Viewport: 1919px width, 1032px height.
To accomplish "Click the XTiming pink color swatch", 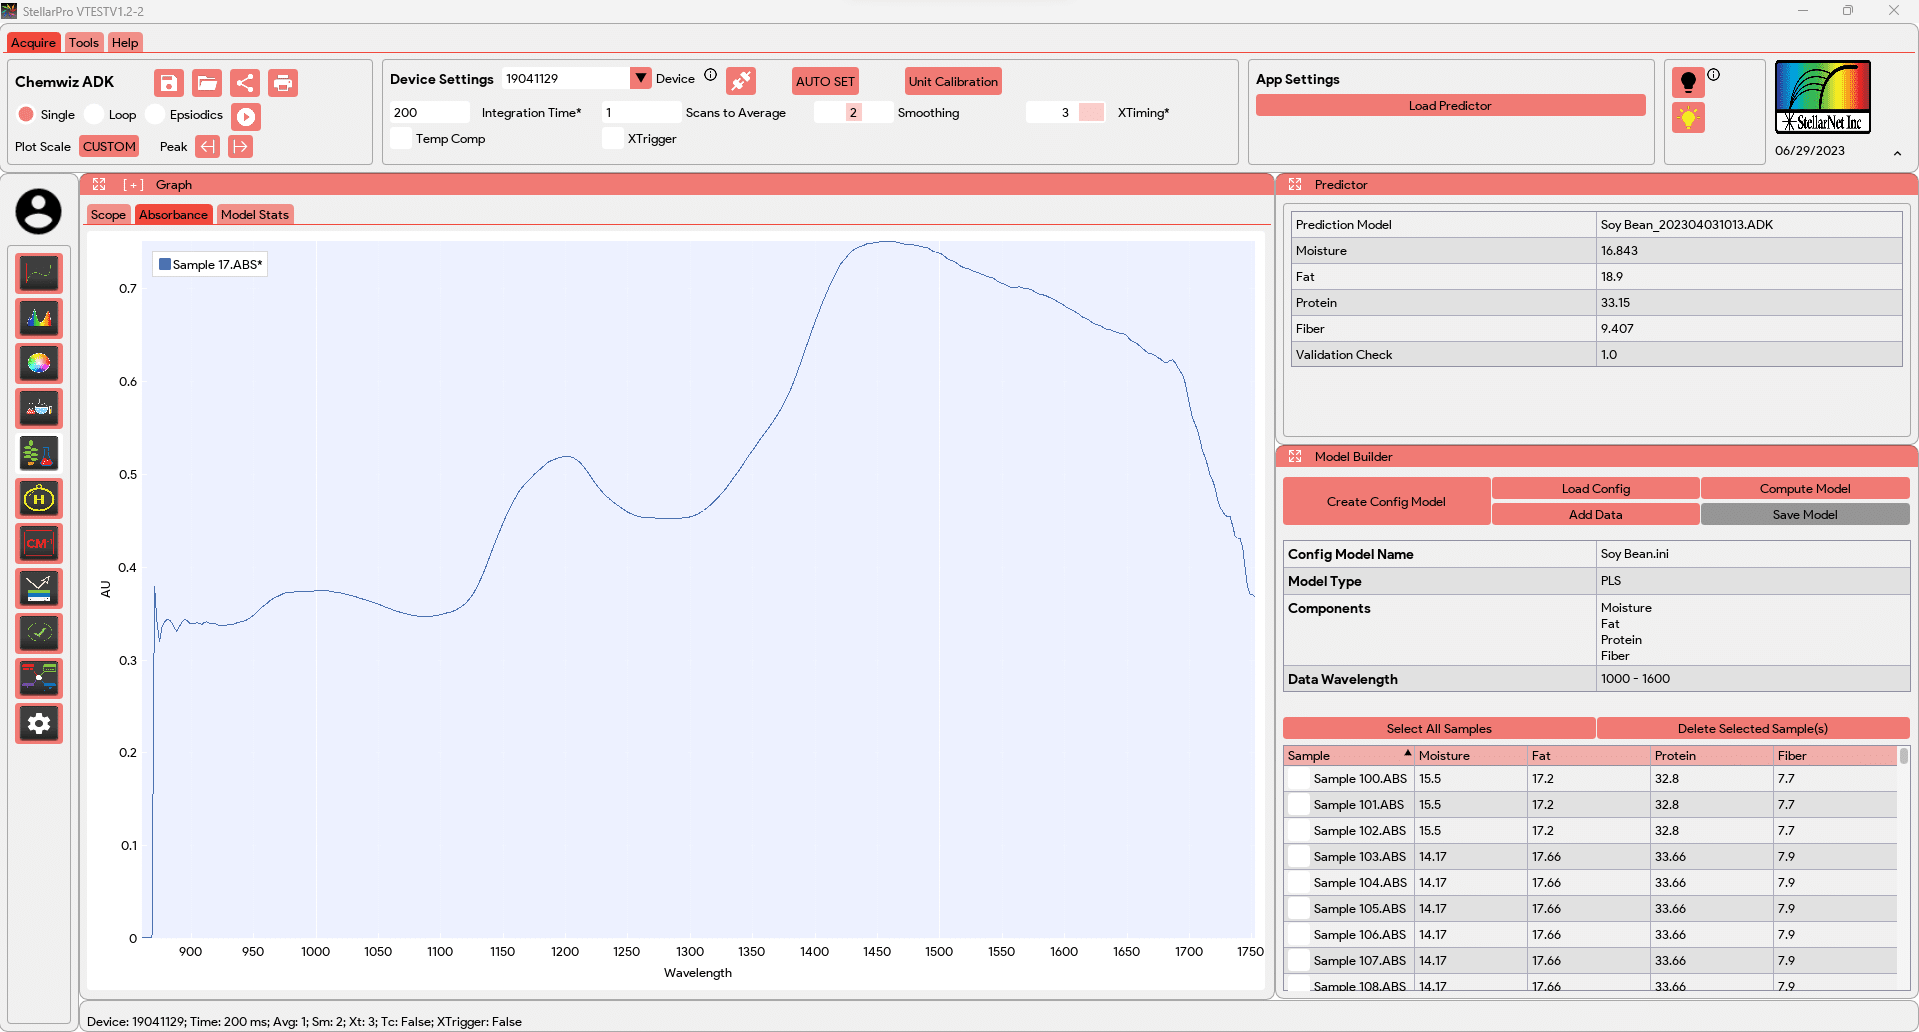I will point(1092,113).
